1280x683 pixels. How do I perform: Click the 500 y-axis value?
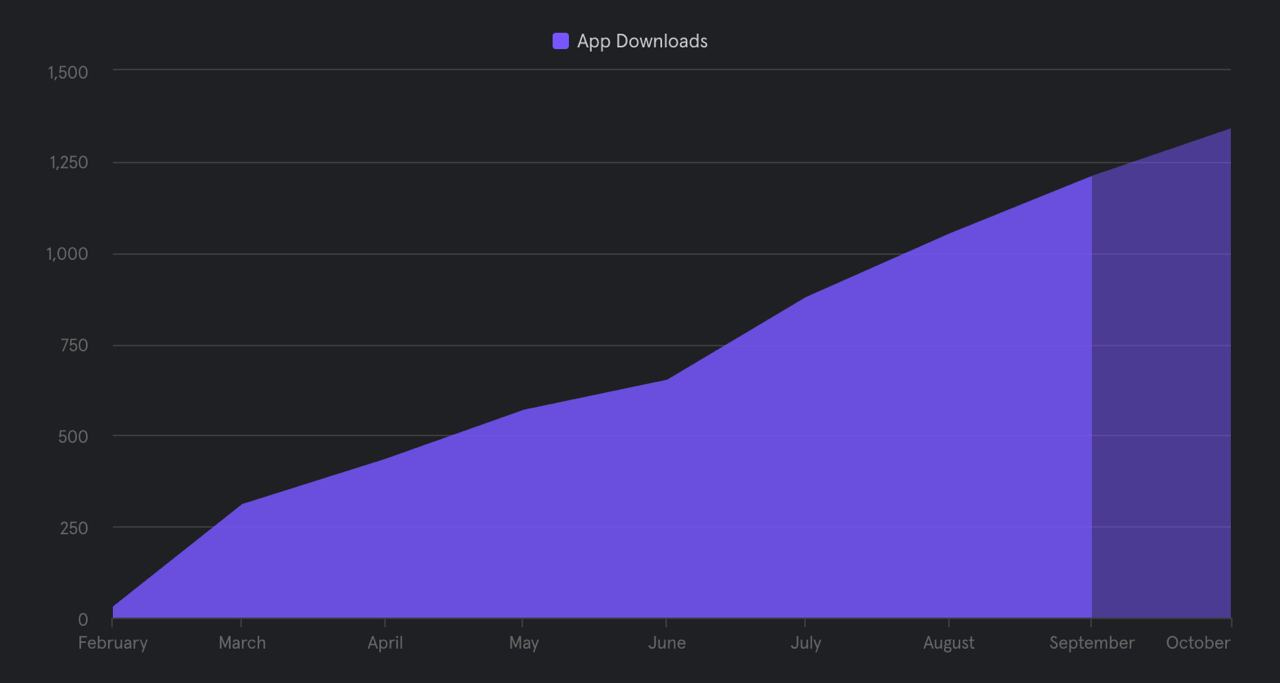[x=74, y=437]
